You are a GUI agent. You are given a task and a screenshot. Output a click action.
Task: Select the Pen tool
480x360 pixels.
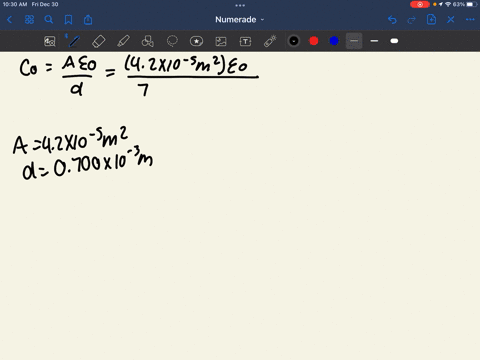coord(73,41)
